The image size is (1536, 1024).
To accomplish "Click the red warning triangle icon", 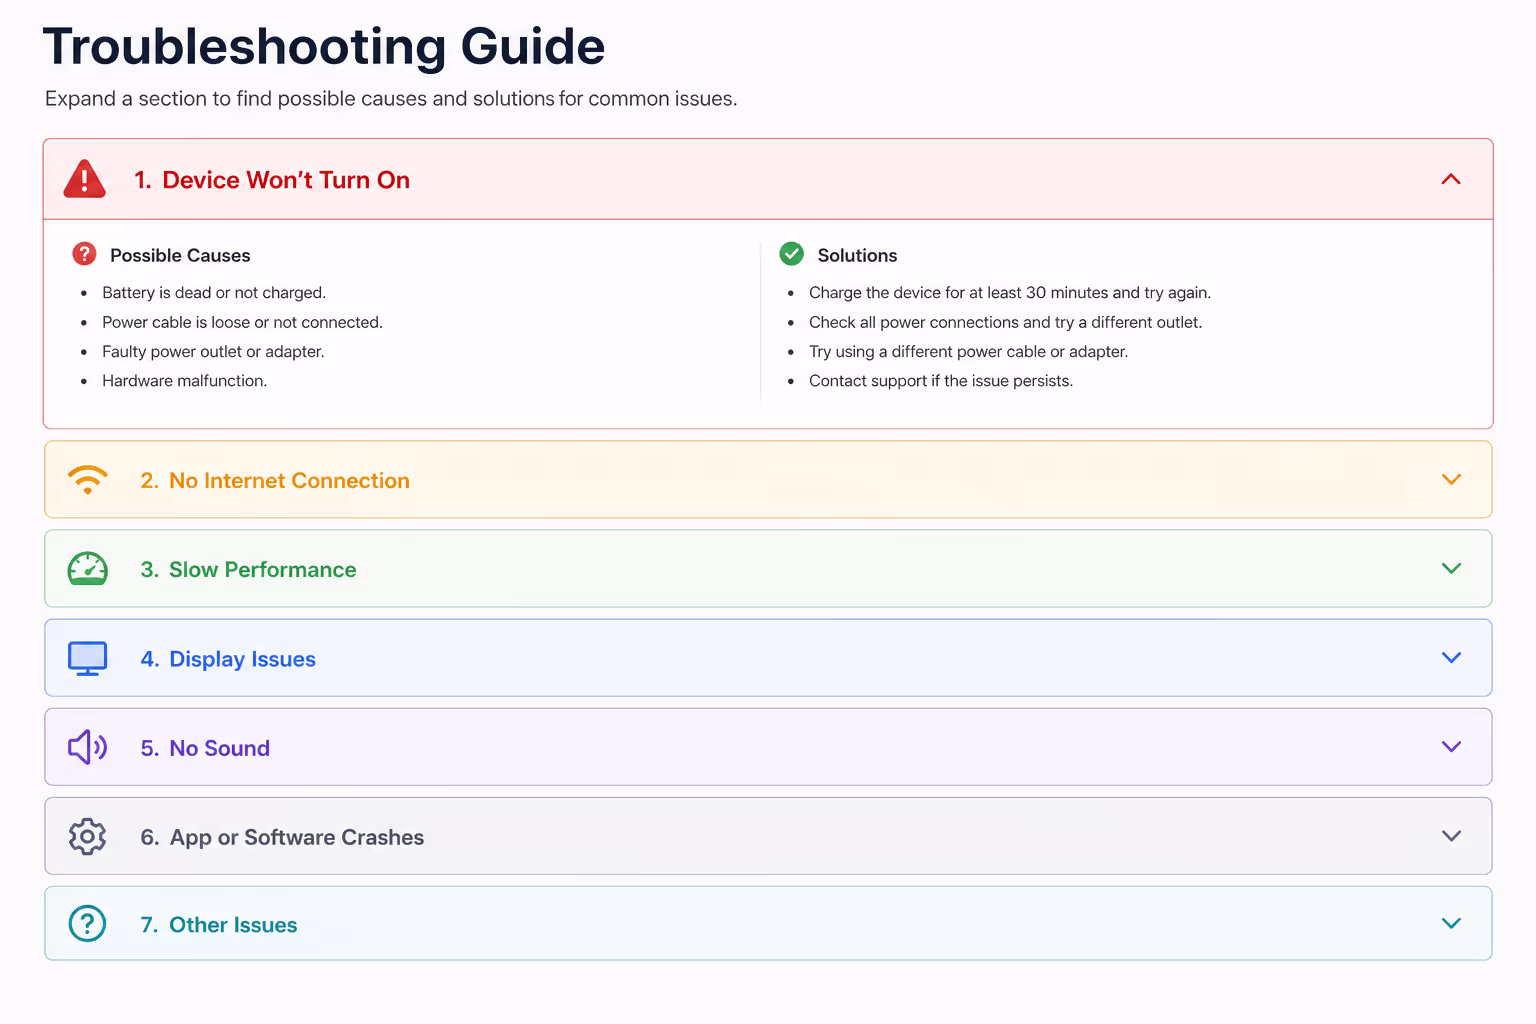I will (x=85, y=179).
